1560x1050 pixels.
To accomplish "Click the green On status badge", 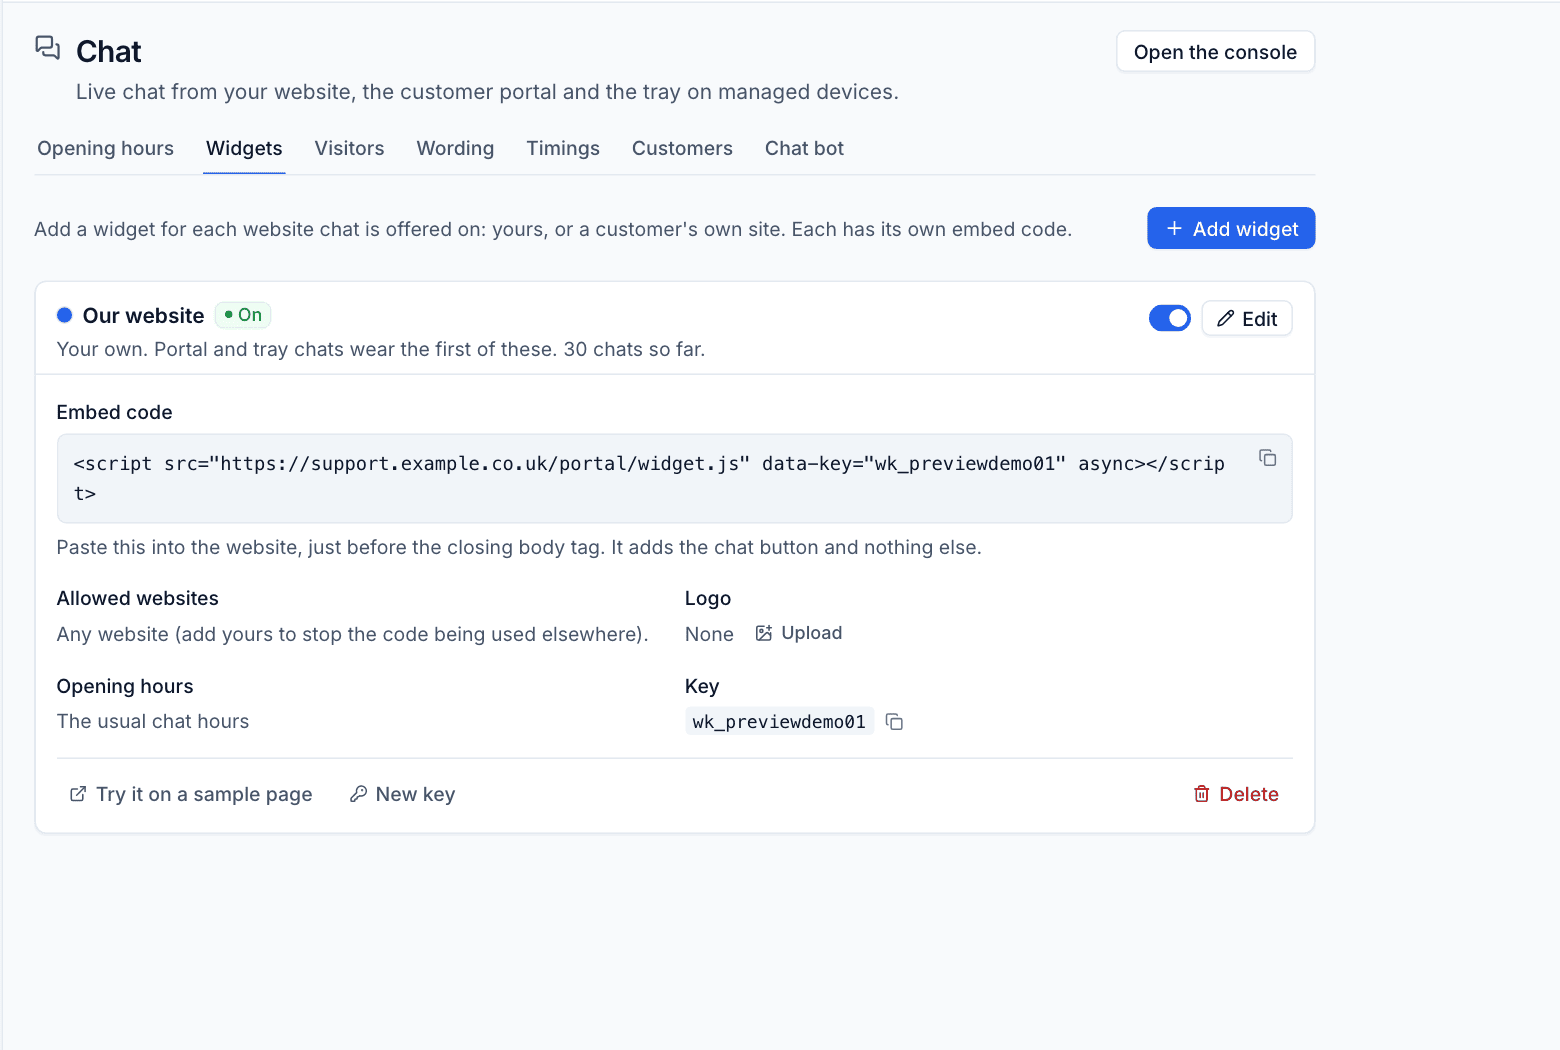I will click(x=243, y=315).
